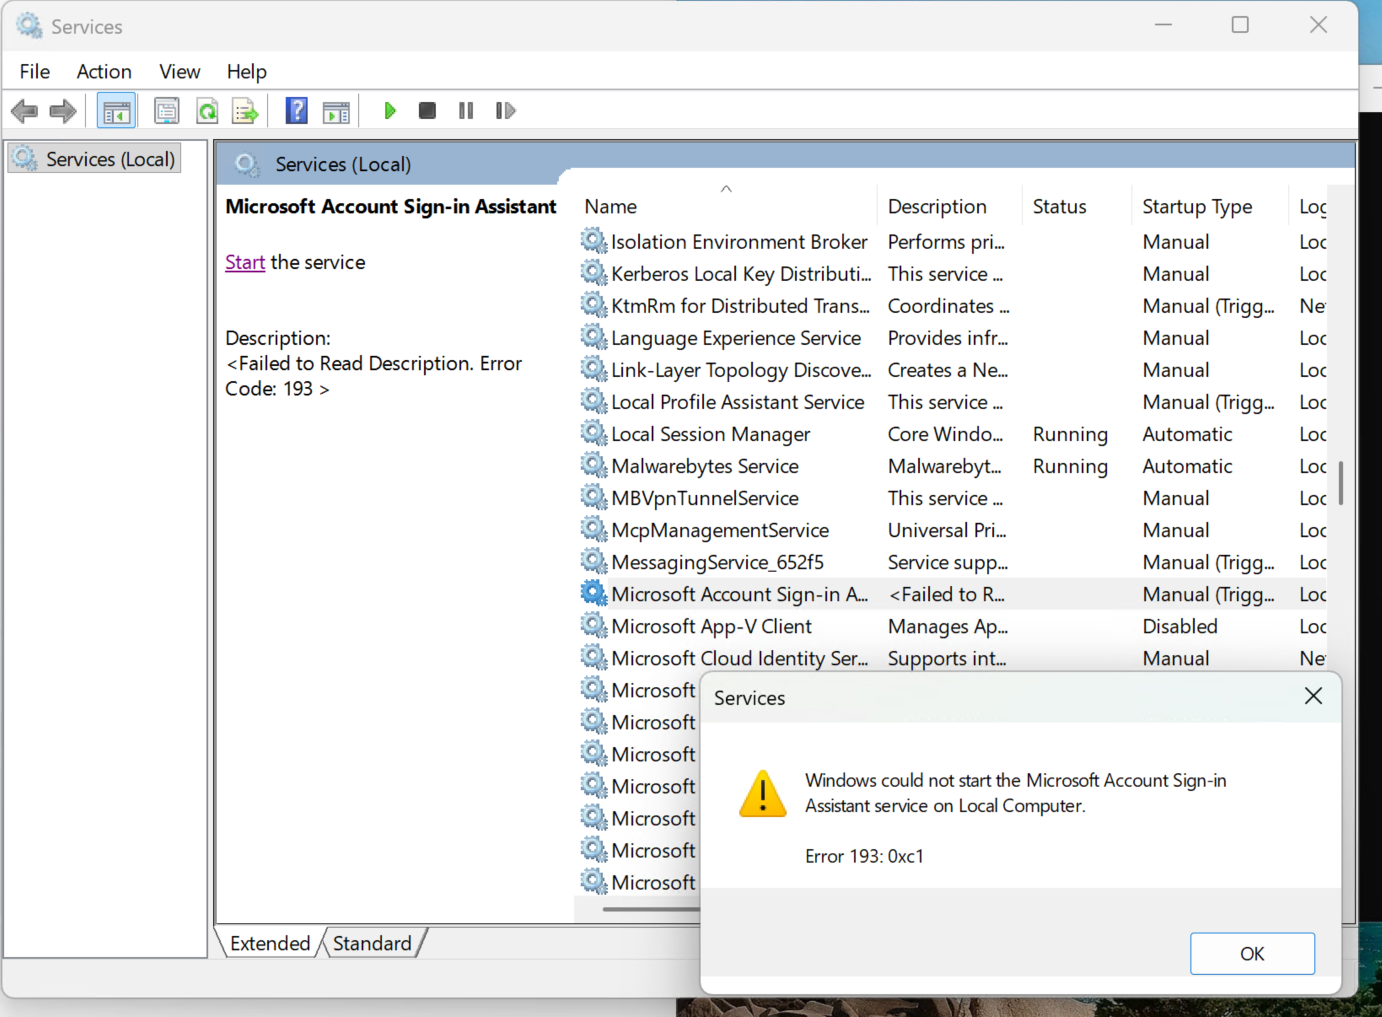Click gear icon of Microsoft Account Sign-in Assistant
Viewport: 1382px width, 1017px height.
click(594, 593)
